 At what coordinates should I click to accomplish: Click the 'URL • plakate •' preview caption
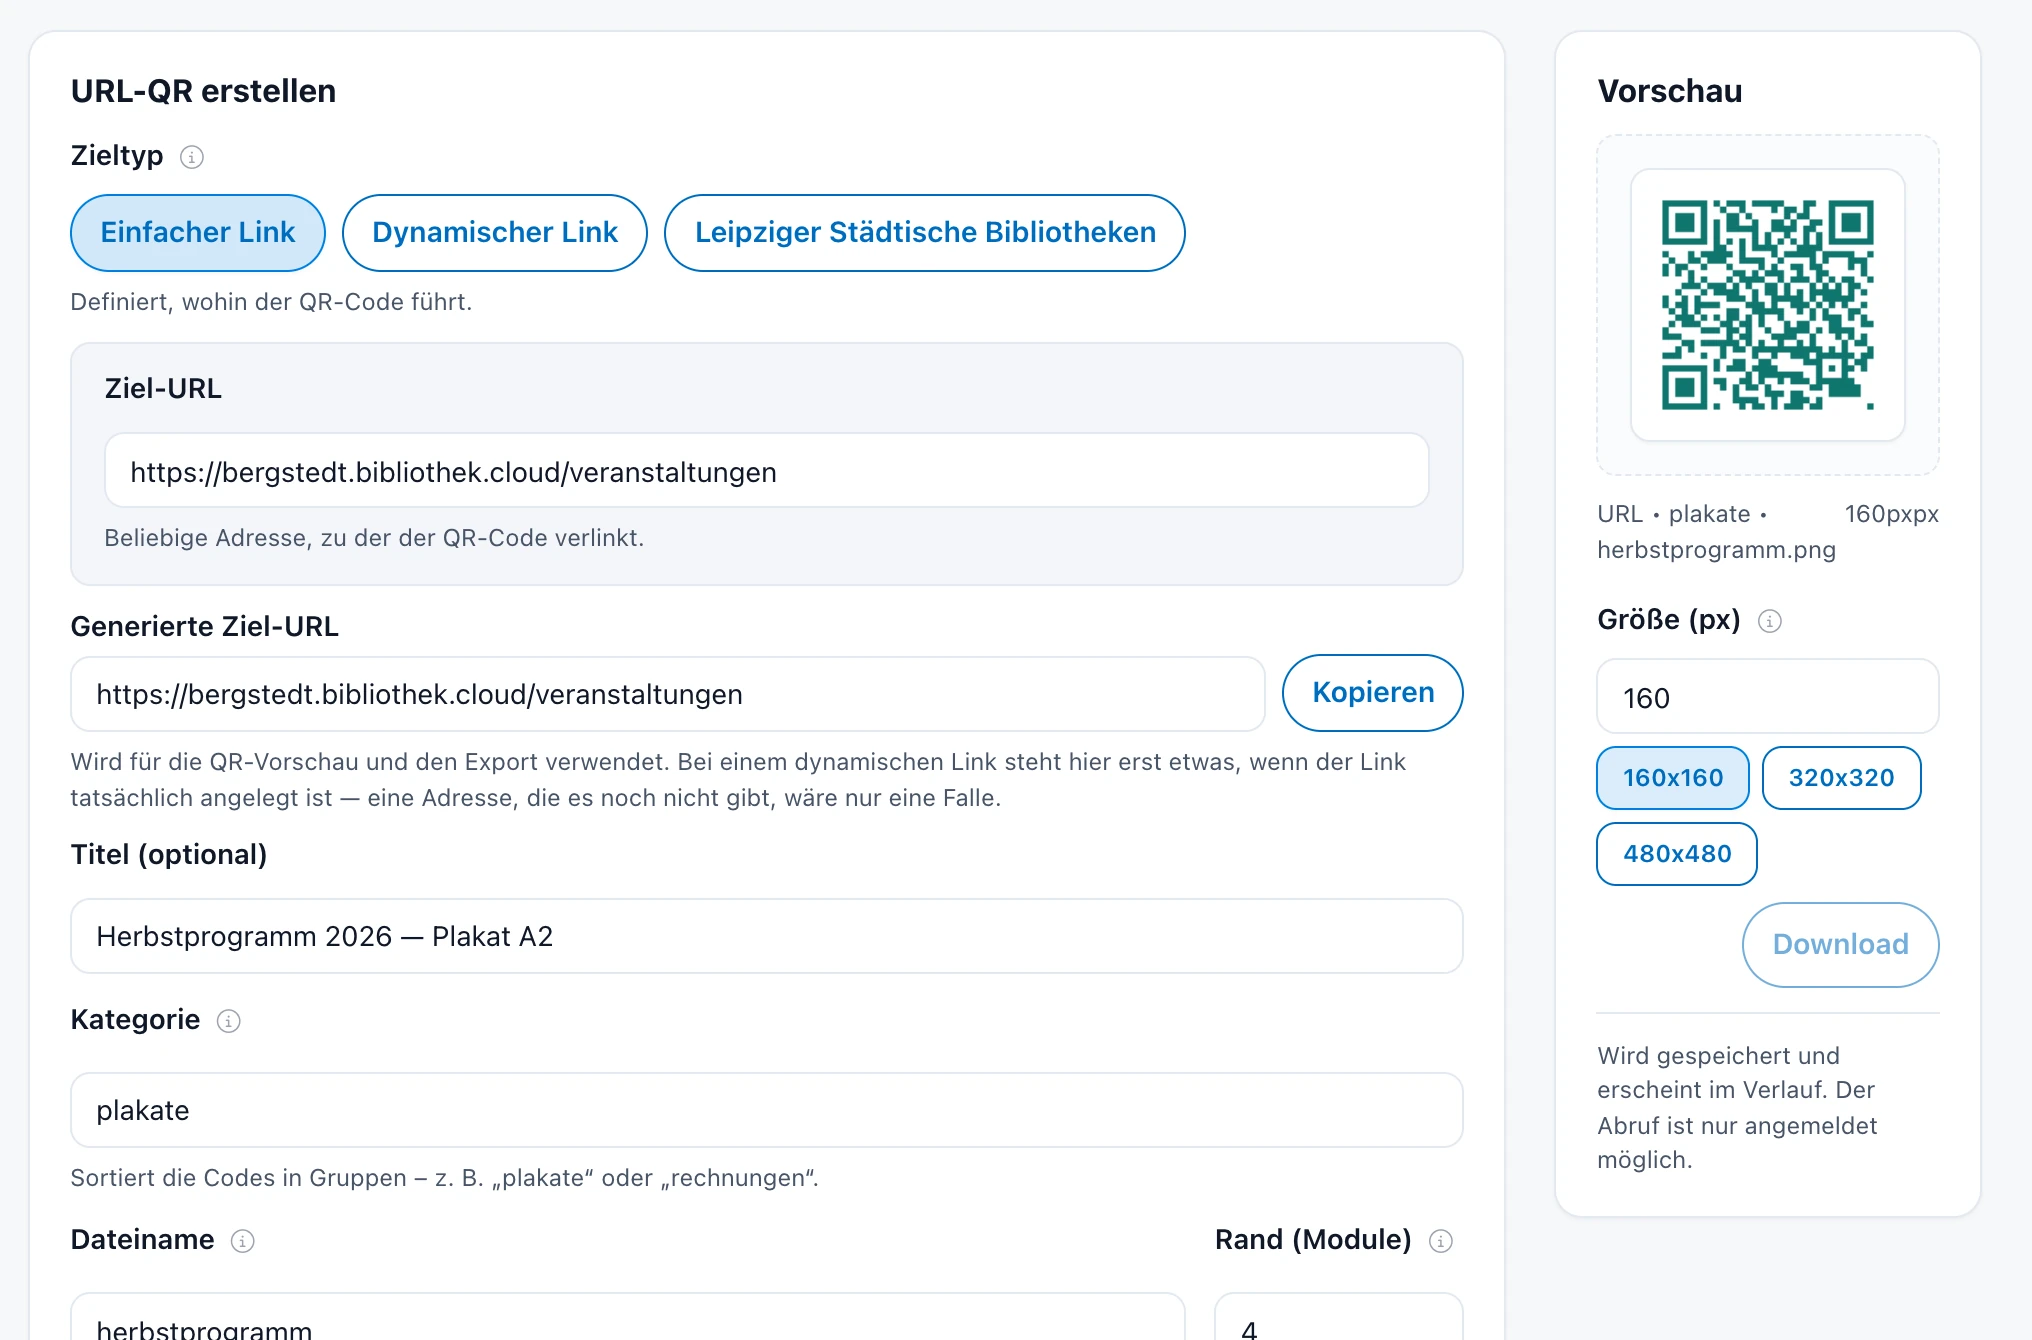pyautogui.click(x=1682, y=514)
